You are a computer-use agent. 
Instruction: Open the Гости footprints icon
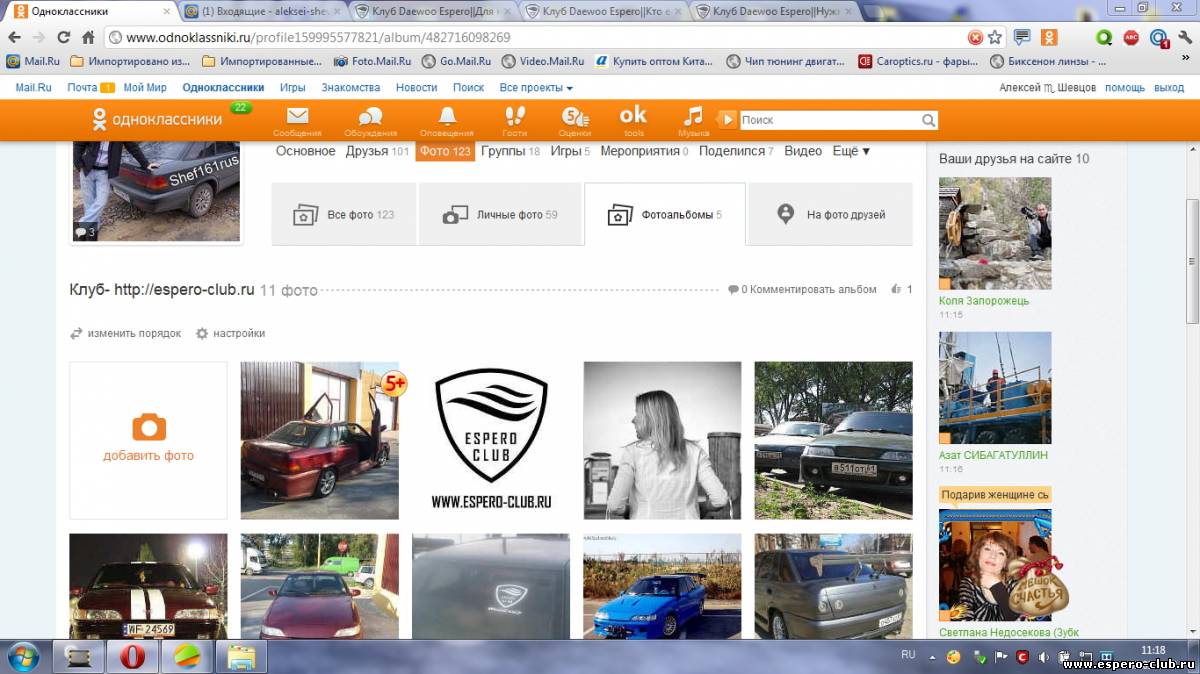coord(514,117)
